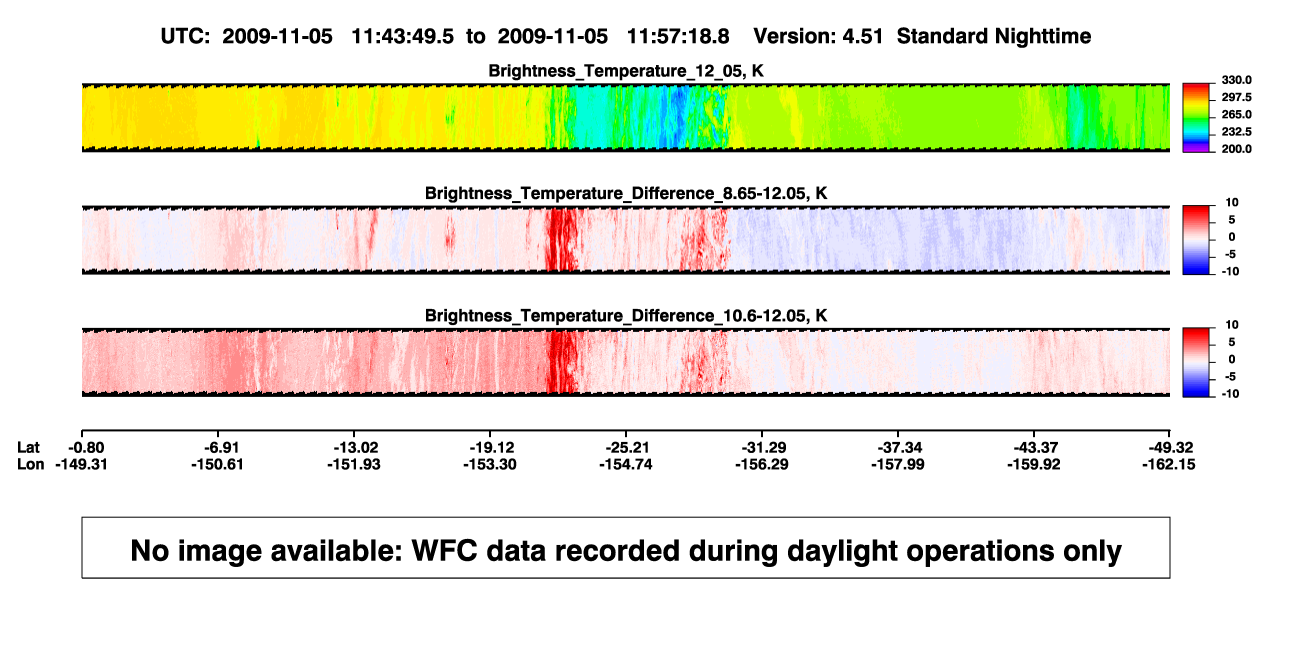Click the latitude value -37.34
1300x667 pixels.
pyautogui.click(x=900, y=447)
